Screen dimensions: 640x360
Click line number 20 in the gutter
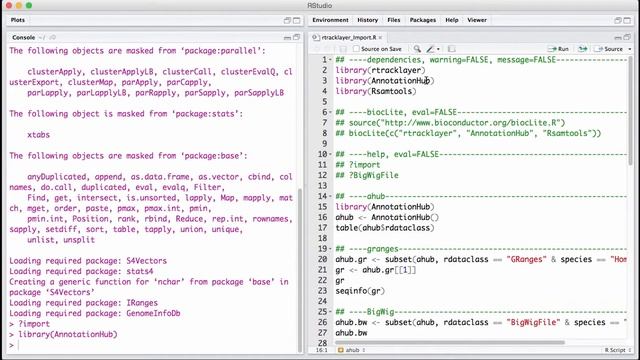(x=322, y=260)
